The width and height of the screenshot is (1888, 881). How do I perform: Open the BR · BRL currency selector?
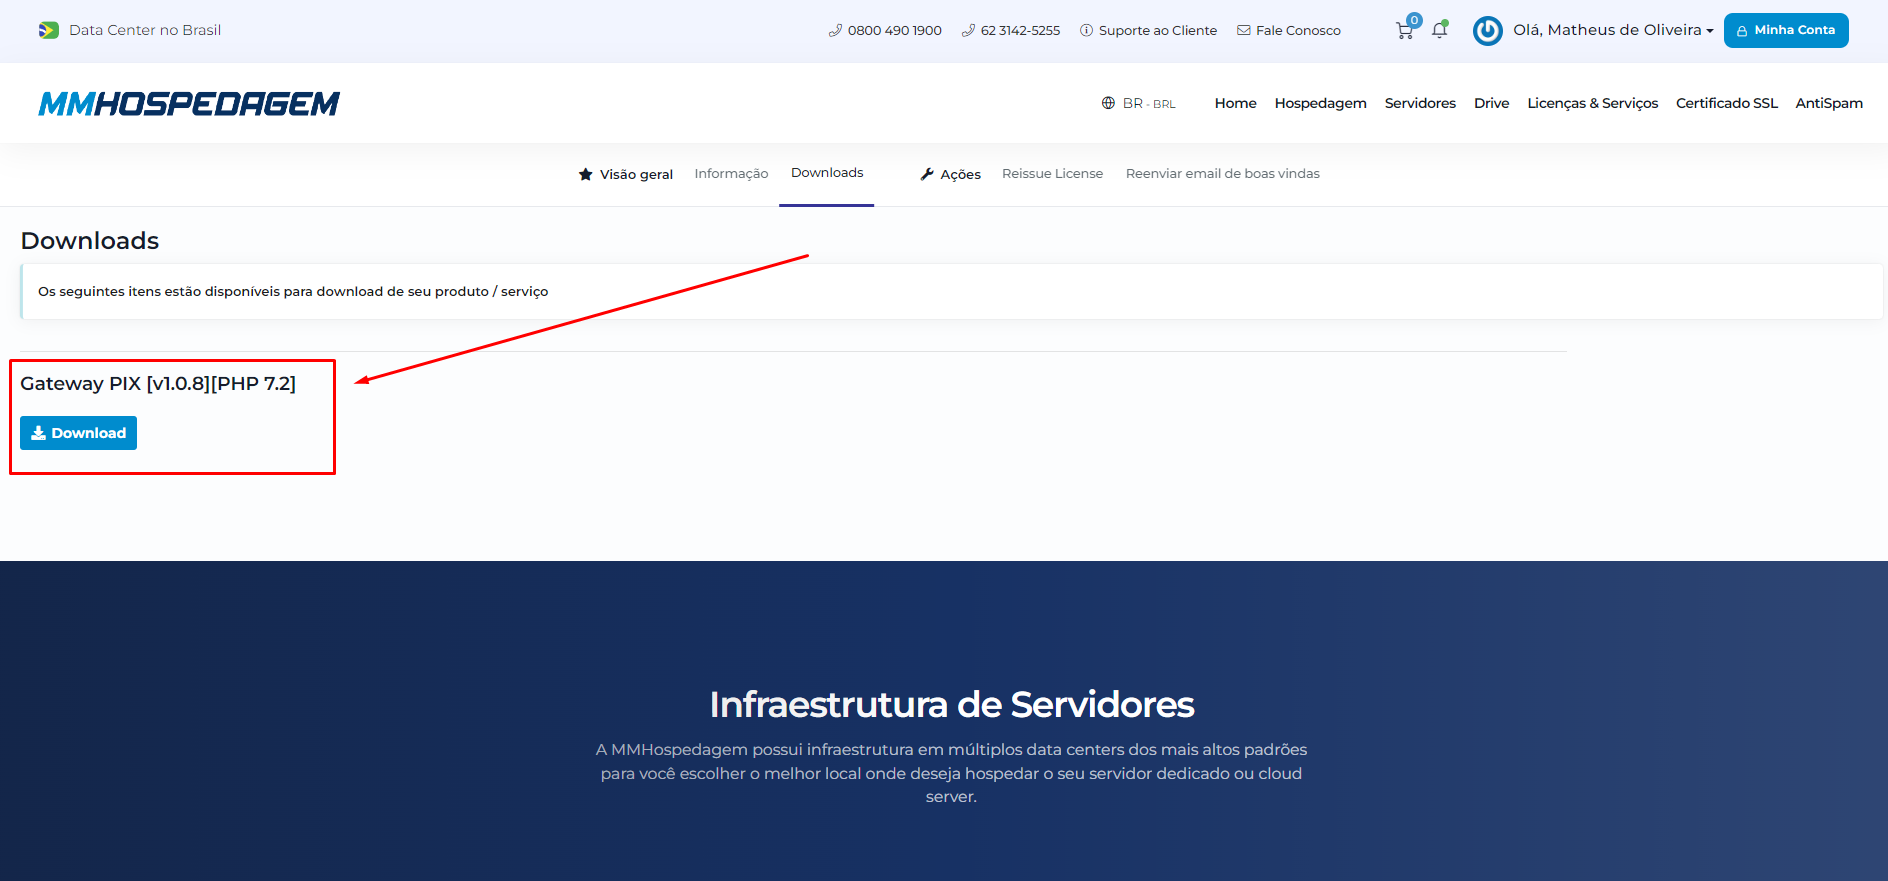point(1149,103)
